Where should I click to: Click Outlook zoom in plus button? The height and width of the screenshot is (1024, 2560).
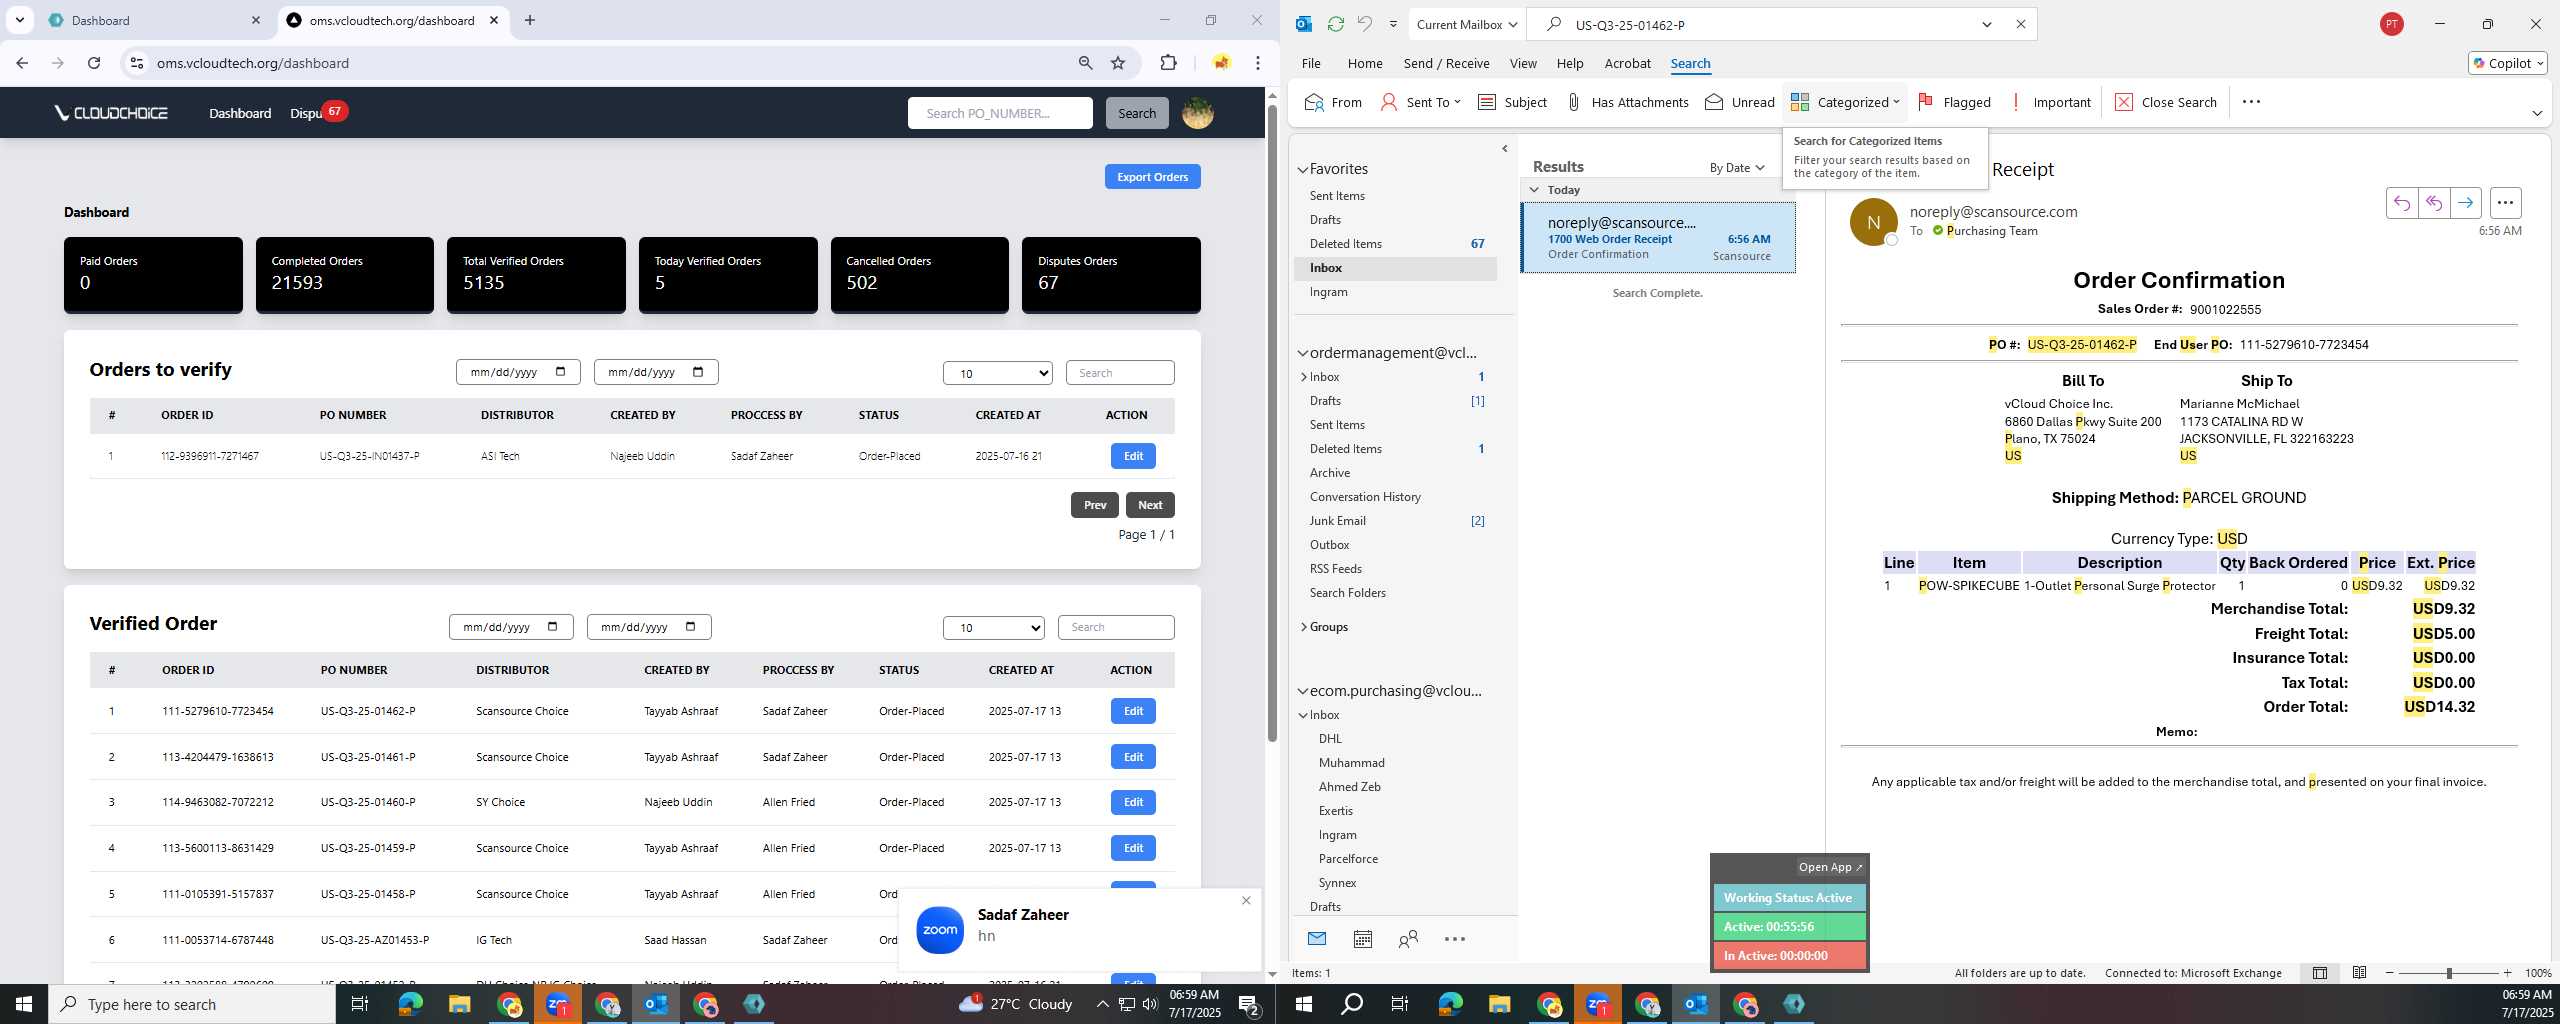point(2507,973)
